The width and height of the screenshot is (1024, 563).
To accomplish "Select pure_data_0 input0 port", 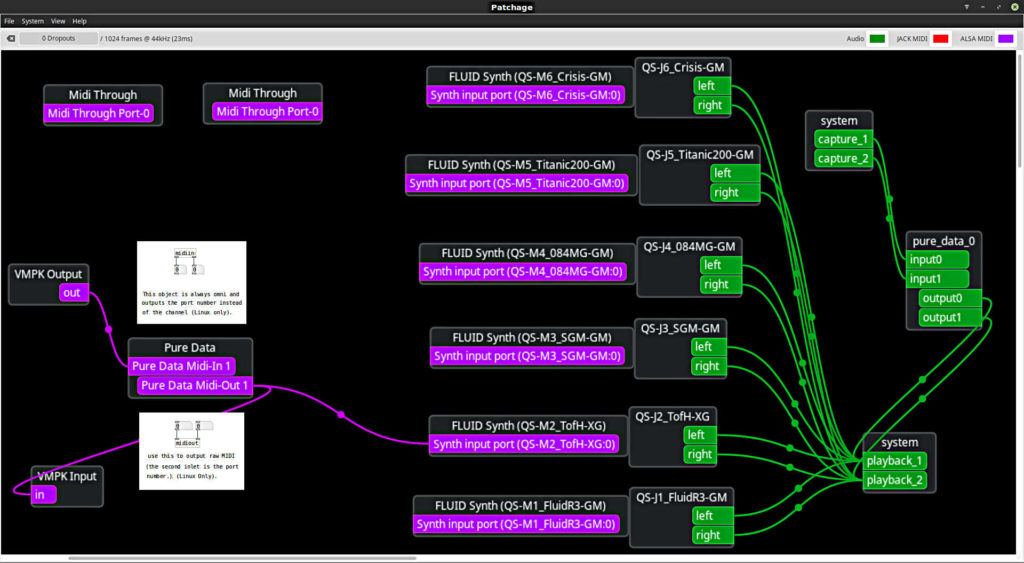I will tap(938, 259).
